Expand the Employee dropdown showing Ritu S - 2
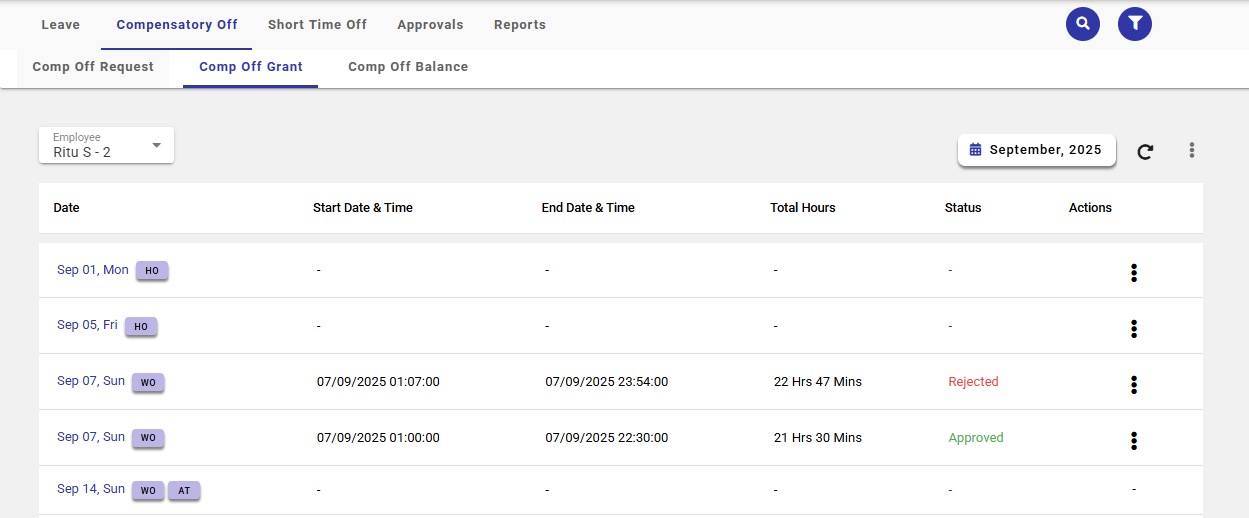Screen dimensions: 1249x518 pyautogui.click(x=106, y=146)
